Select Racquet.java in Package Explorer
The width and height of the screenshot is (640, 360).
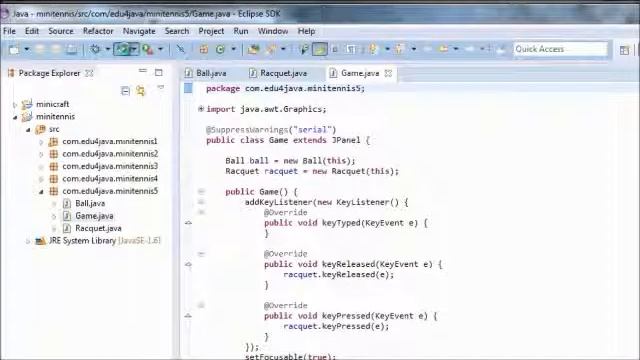pyautogui.click(x=98, y=228)
